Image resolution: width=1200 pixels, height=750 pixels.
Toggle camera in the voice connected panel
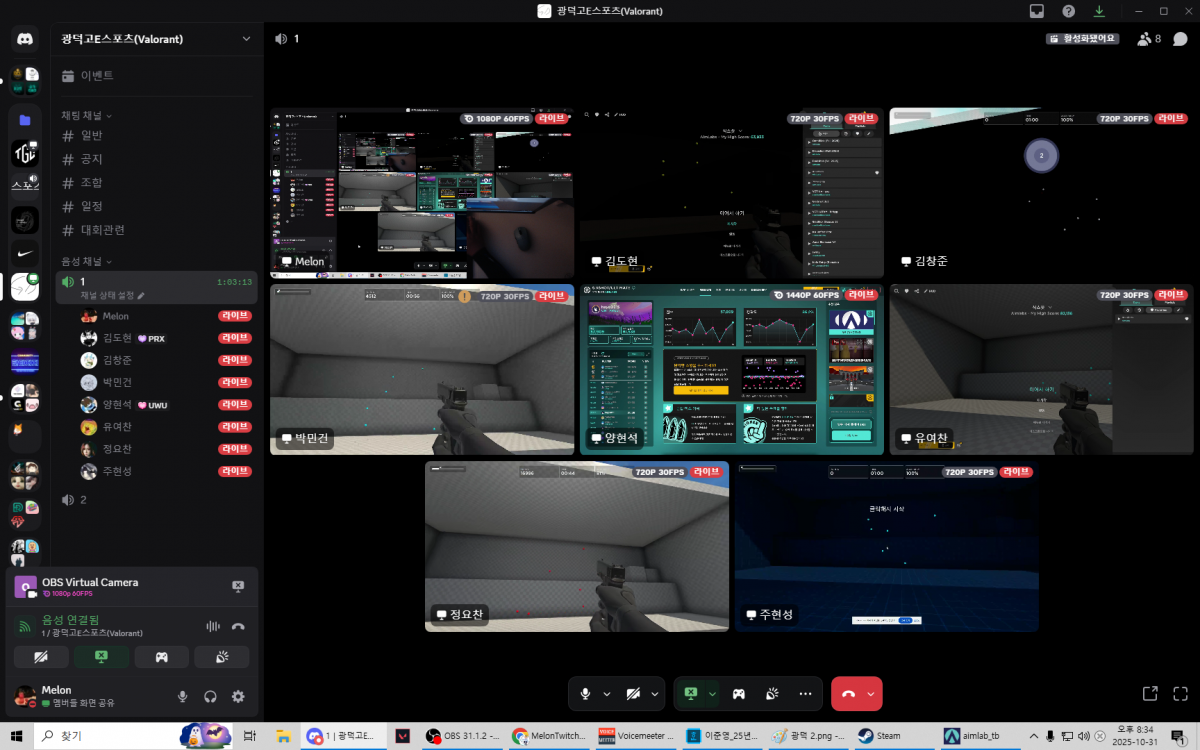41,657
